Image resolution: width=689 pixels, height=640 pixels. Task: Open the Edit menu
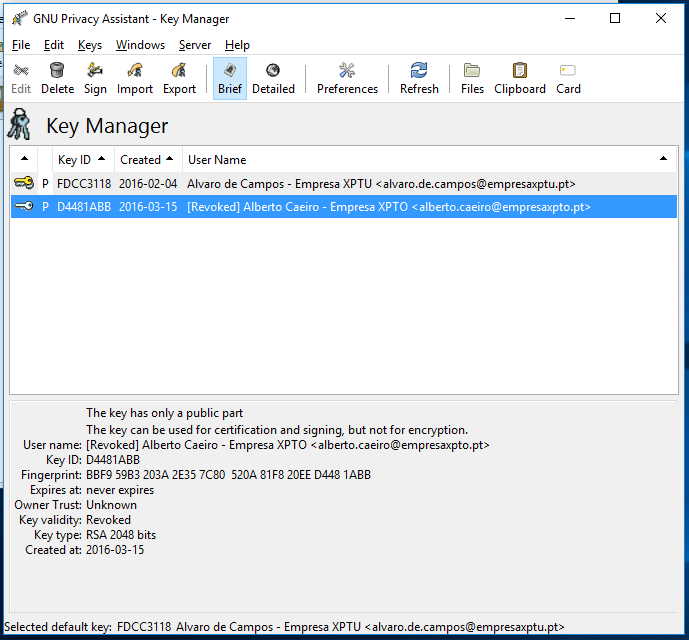click(x=54, y=45)
